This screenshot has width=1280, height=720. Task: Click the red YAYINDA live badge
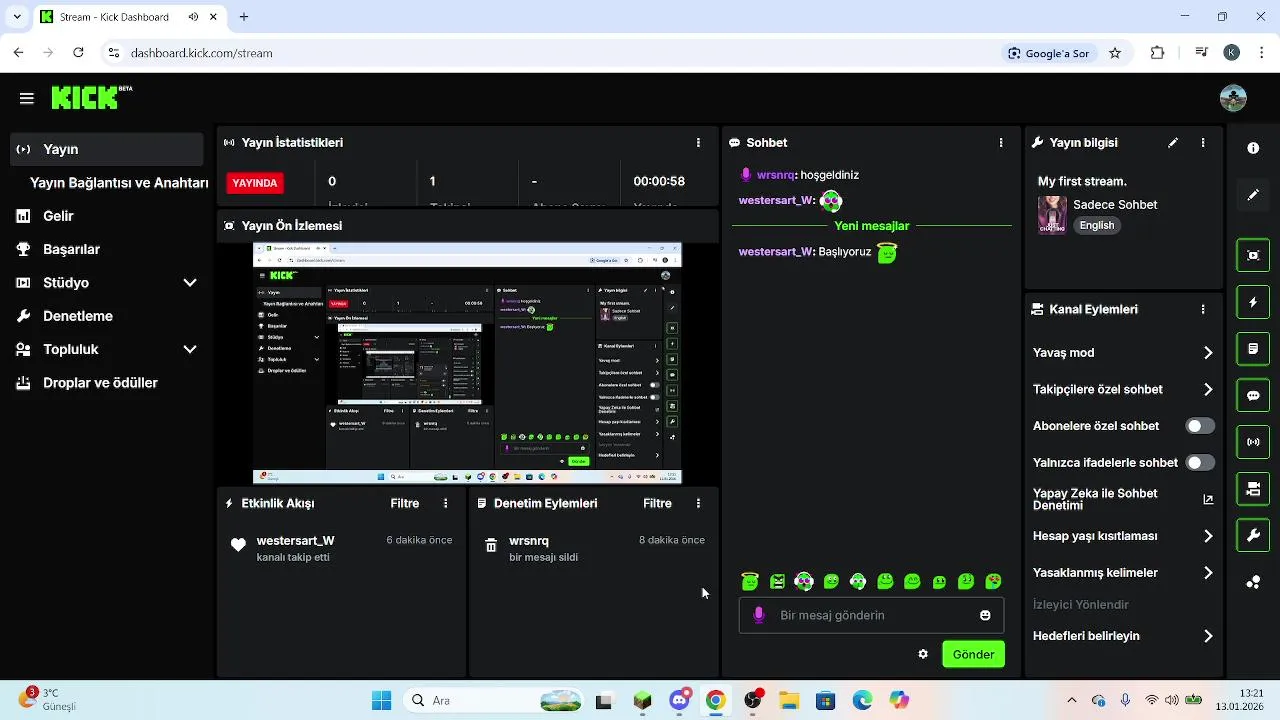click(255, 183)
